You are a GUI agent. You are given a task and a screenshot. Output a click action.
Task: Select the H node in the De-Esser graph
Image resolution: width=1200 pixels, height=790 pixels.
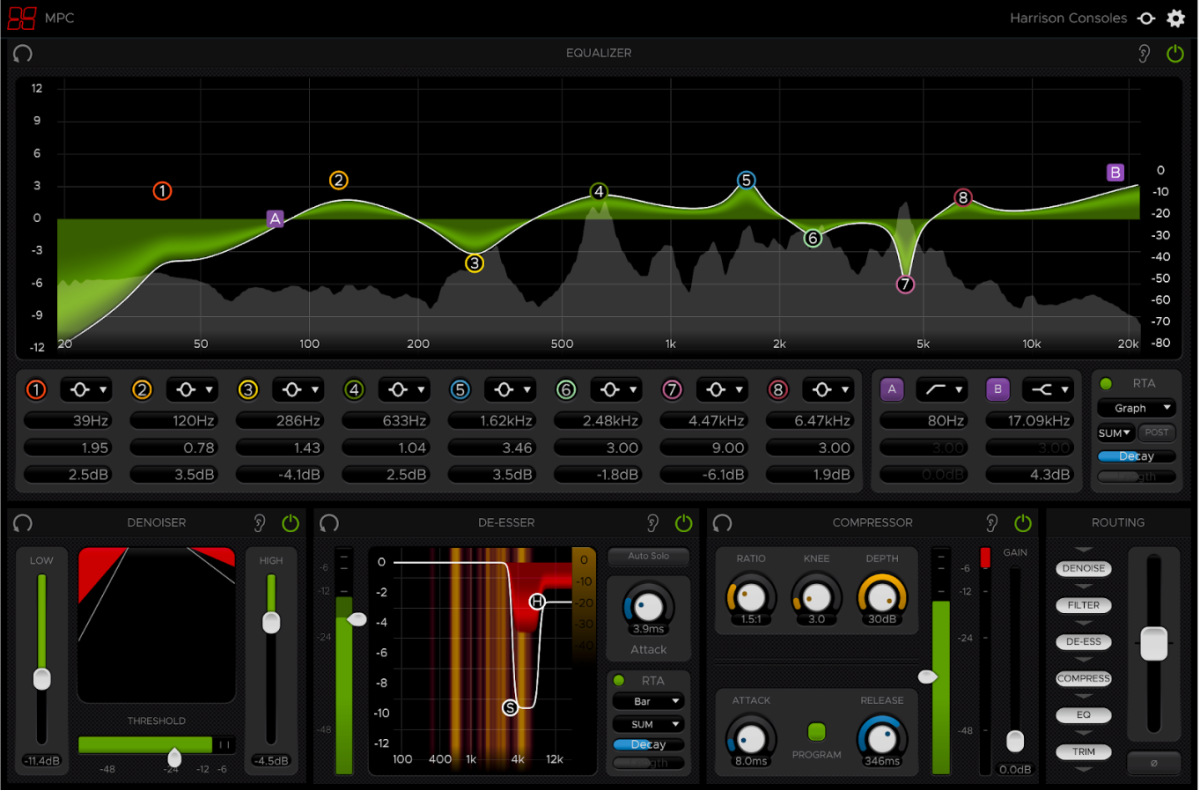pos(537,601)
